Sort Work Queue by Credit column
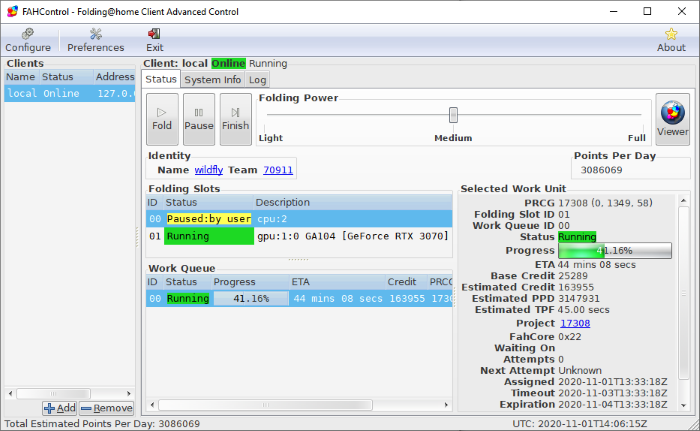 (x=406, y=282)
